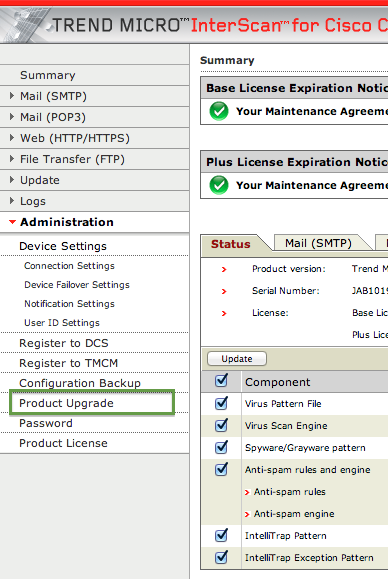
Task: Click red arrow beside License
Action: [224, 314]
